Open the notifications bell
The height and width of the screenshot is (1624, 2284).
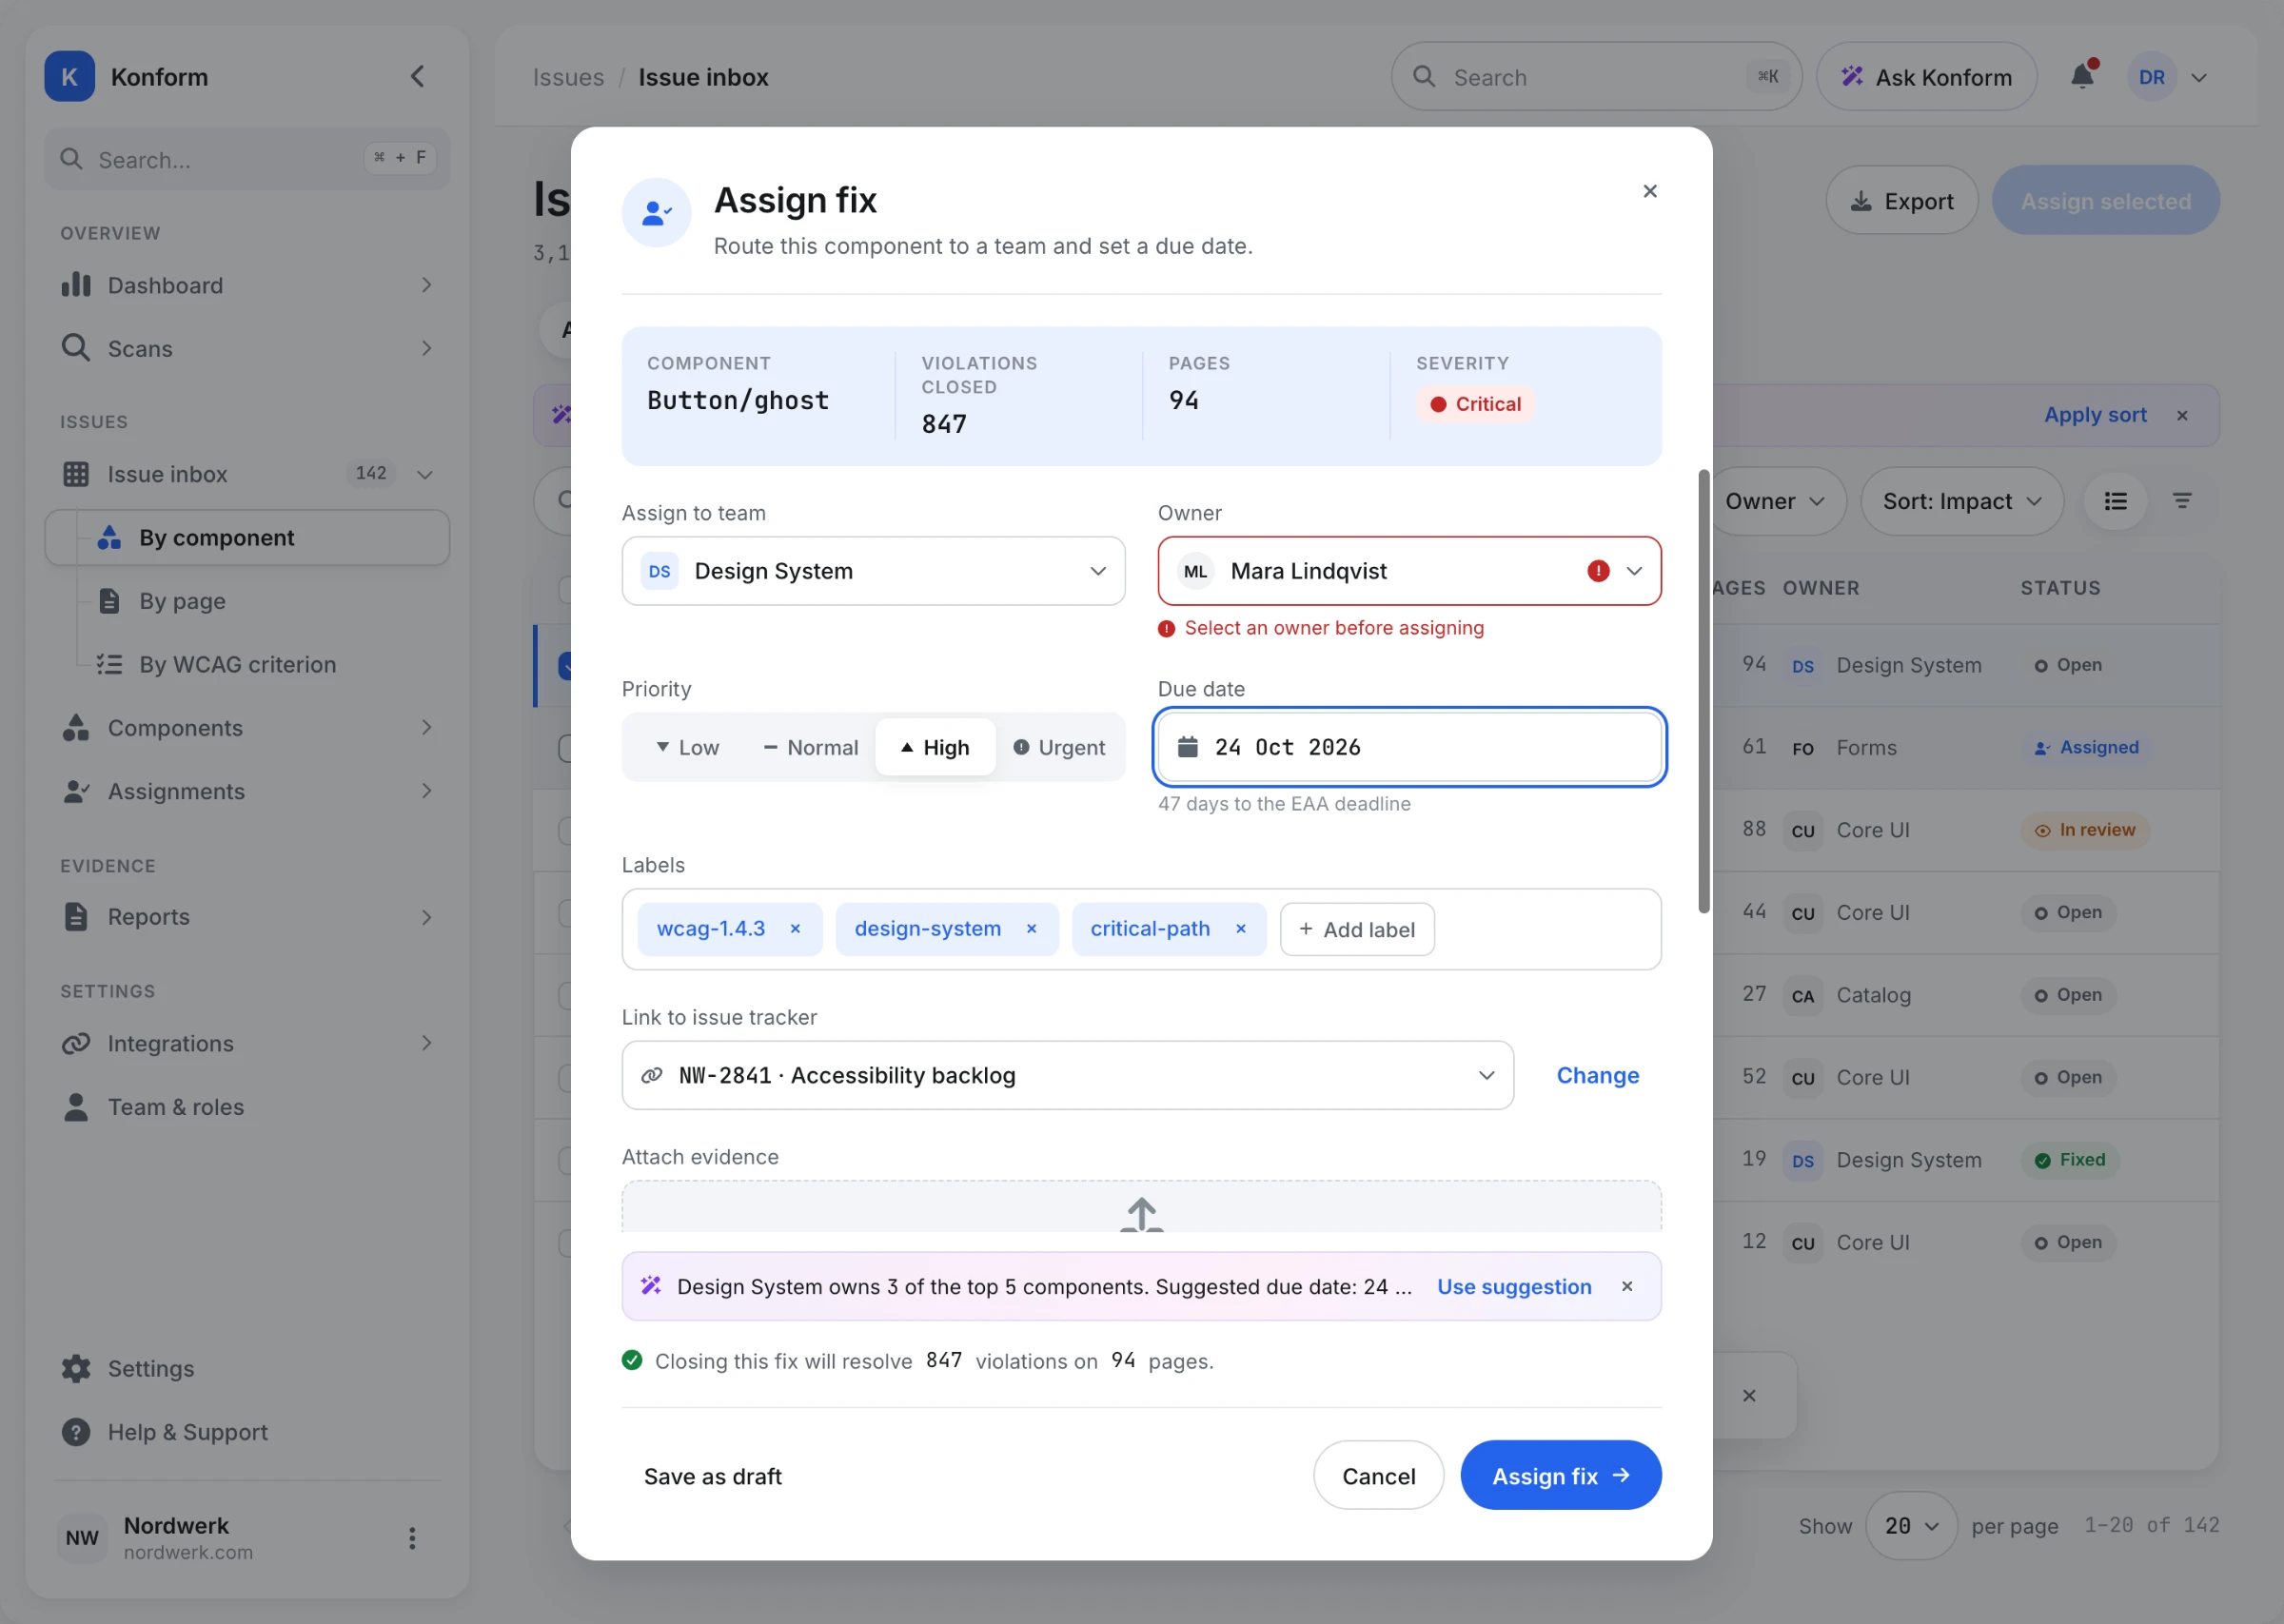coord(2082,76)
